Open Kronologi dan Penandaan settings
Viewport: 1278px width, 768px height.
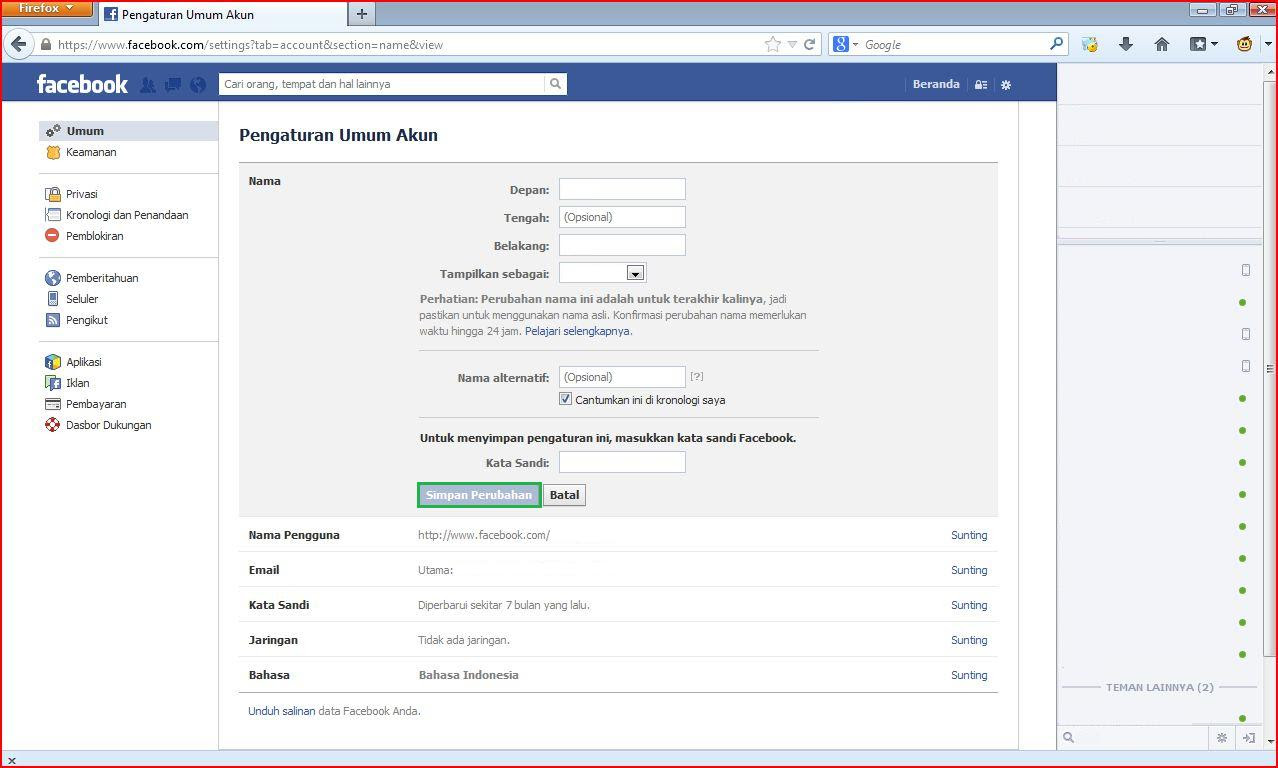(128, 215)
